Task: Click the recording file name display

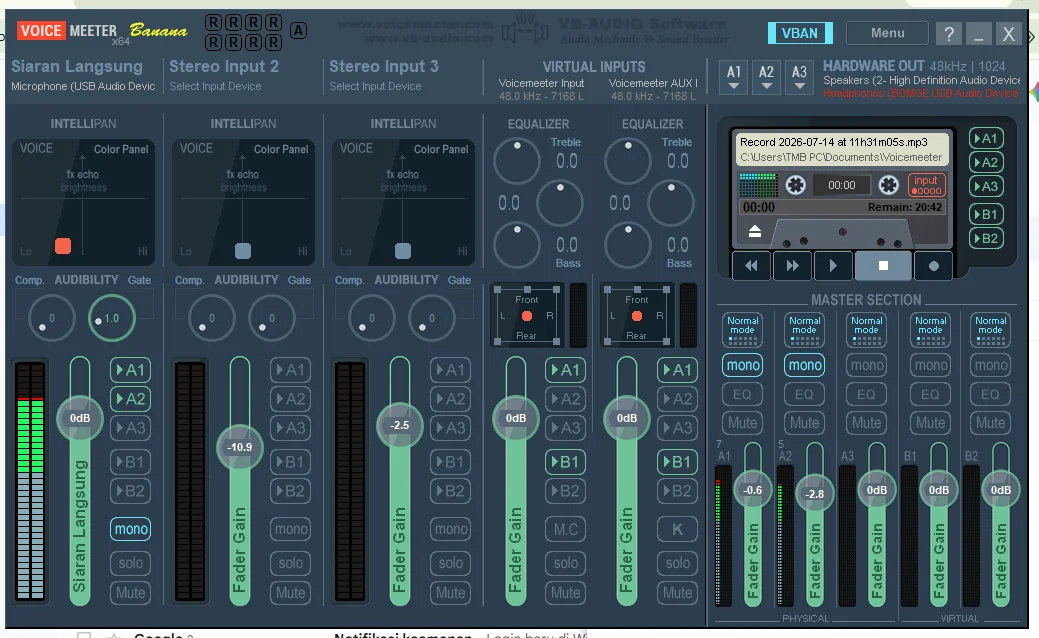Action: tap(842, 150)
